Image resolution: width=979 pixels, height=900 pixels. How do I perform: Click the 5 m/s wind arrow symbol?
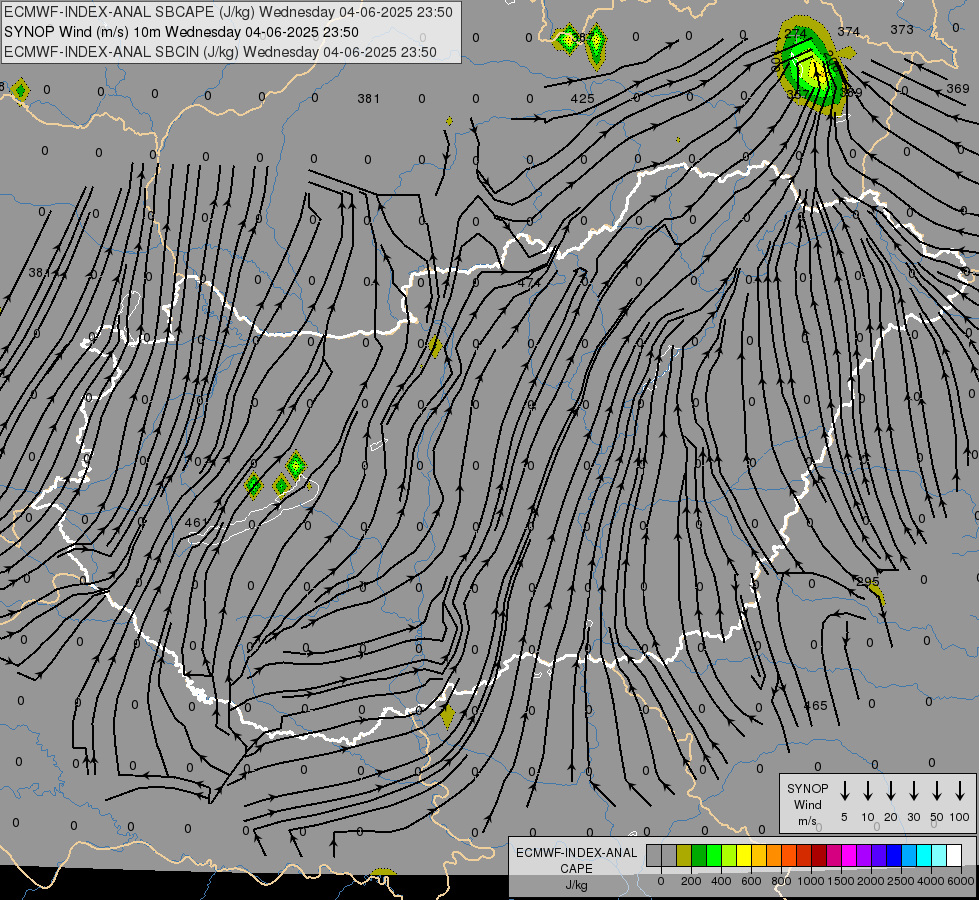[x=844, y=791]
